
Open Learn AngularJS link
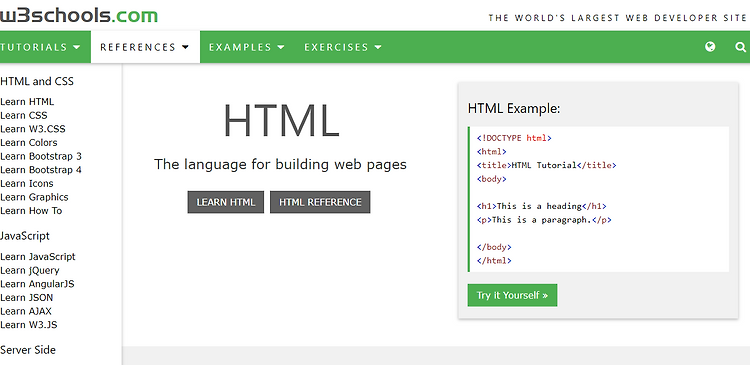[37, 284]
